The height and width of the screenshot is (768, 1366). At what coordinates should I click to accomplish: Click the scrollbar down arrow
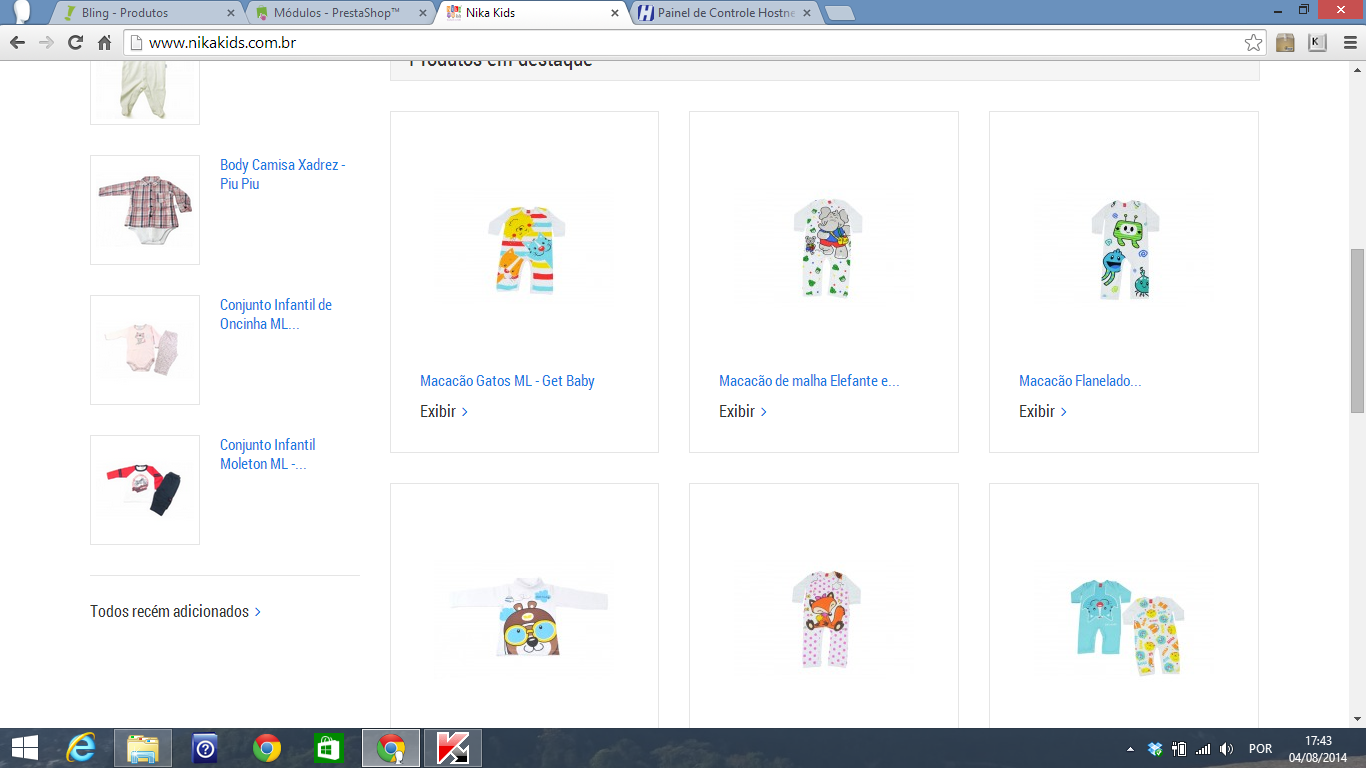[1357, 719]
